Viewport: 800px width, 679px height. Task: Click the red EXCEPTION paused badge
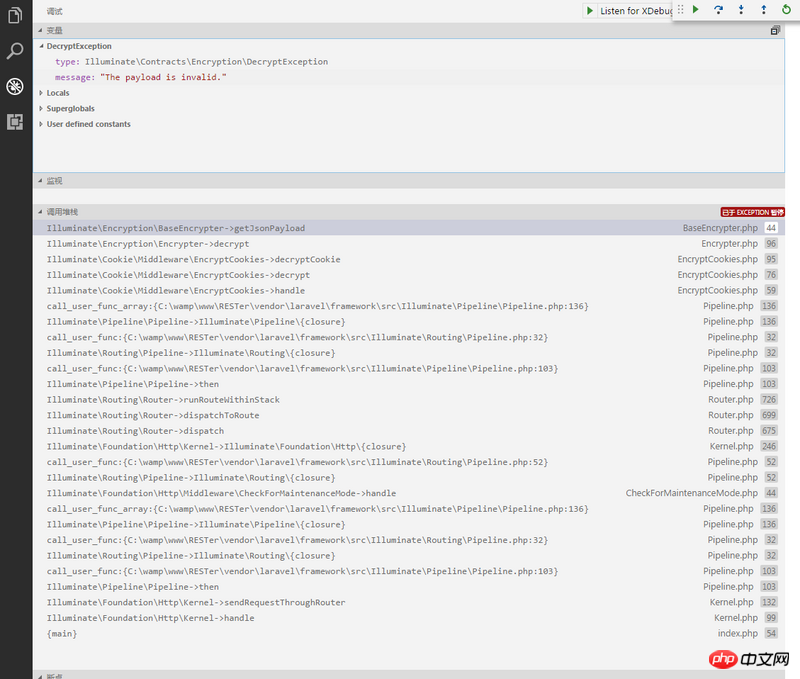(752, 212)
